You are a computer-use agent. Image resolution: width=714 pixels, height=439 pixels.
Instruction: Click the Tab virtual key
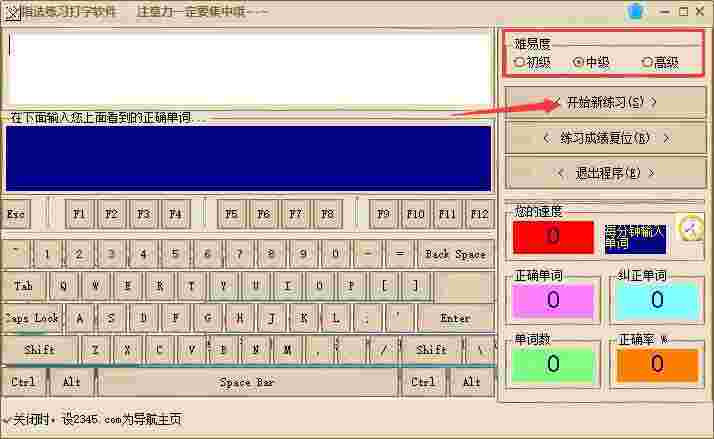click(x=23, y=286)
